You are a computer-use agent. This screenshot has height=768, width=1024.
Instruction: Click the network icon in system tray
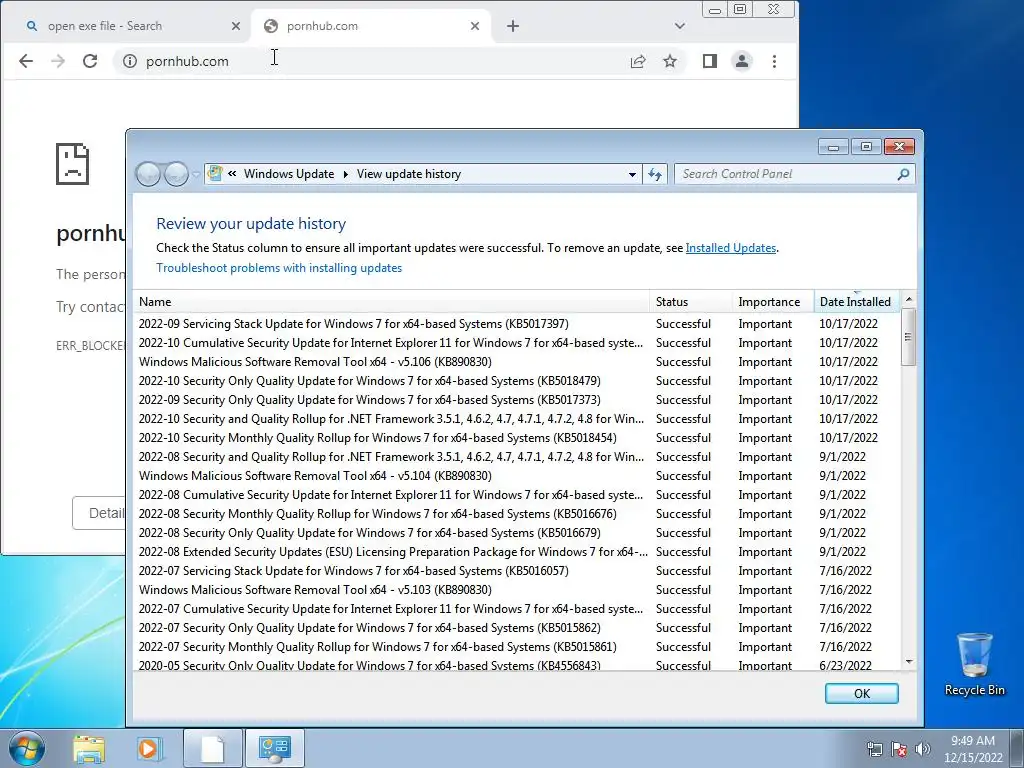[x=874, y=749]
